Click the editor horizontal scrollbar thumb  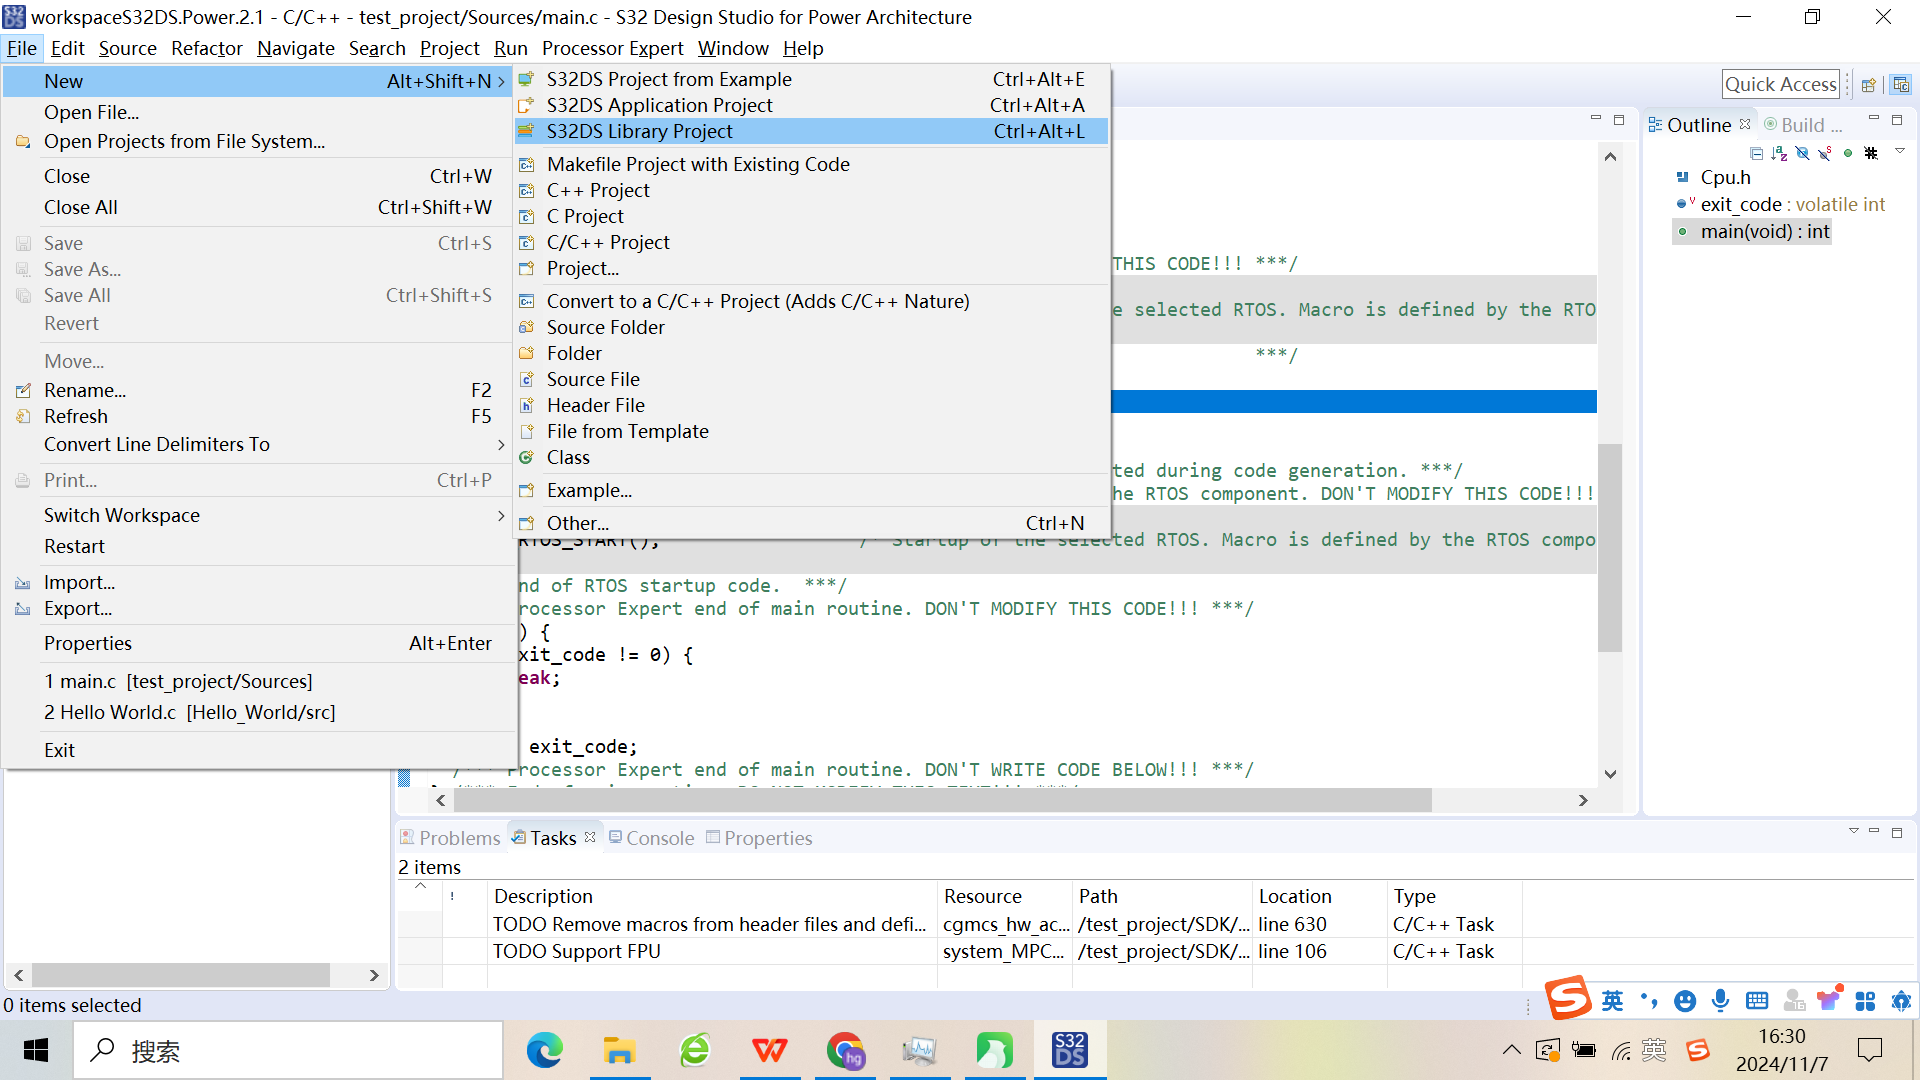pyautogui.click(x=940, y=800)
